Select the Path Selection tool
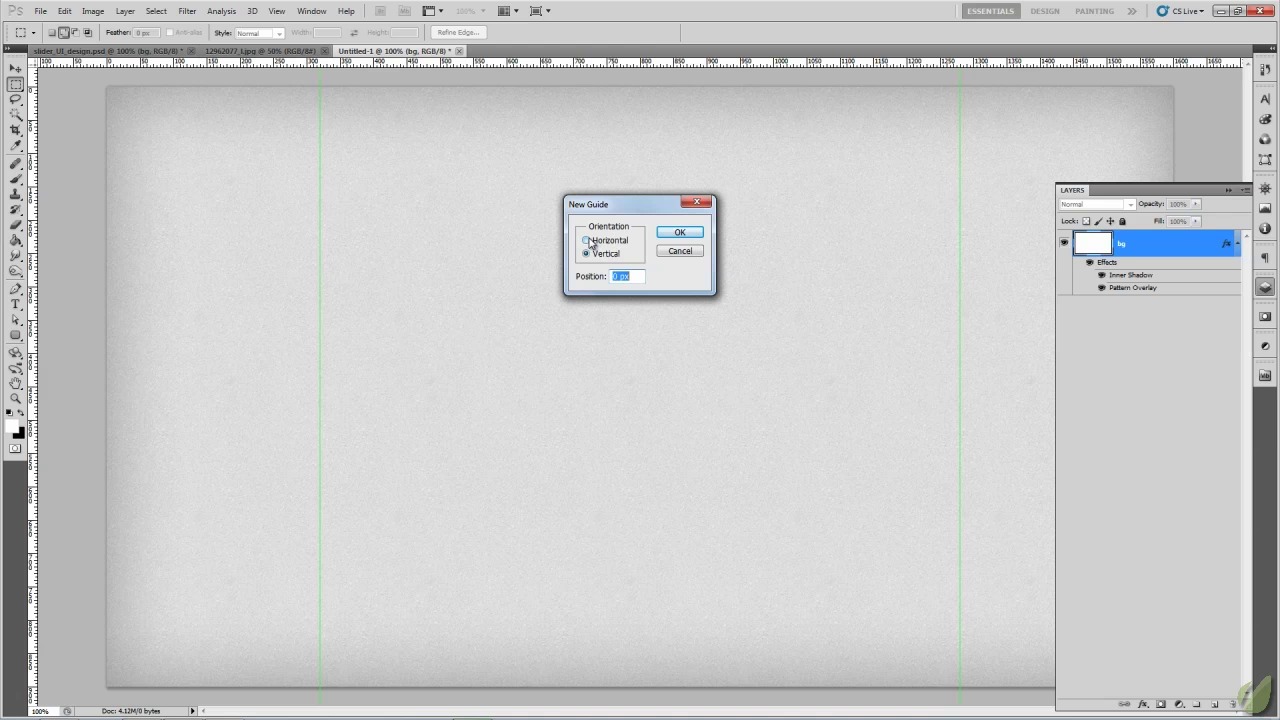The width and height of the screenshot is (1280, 720). (x=15, y=320)
